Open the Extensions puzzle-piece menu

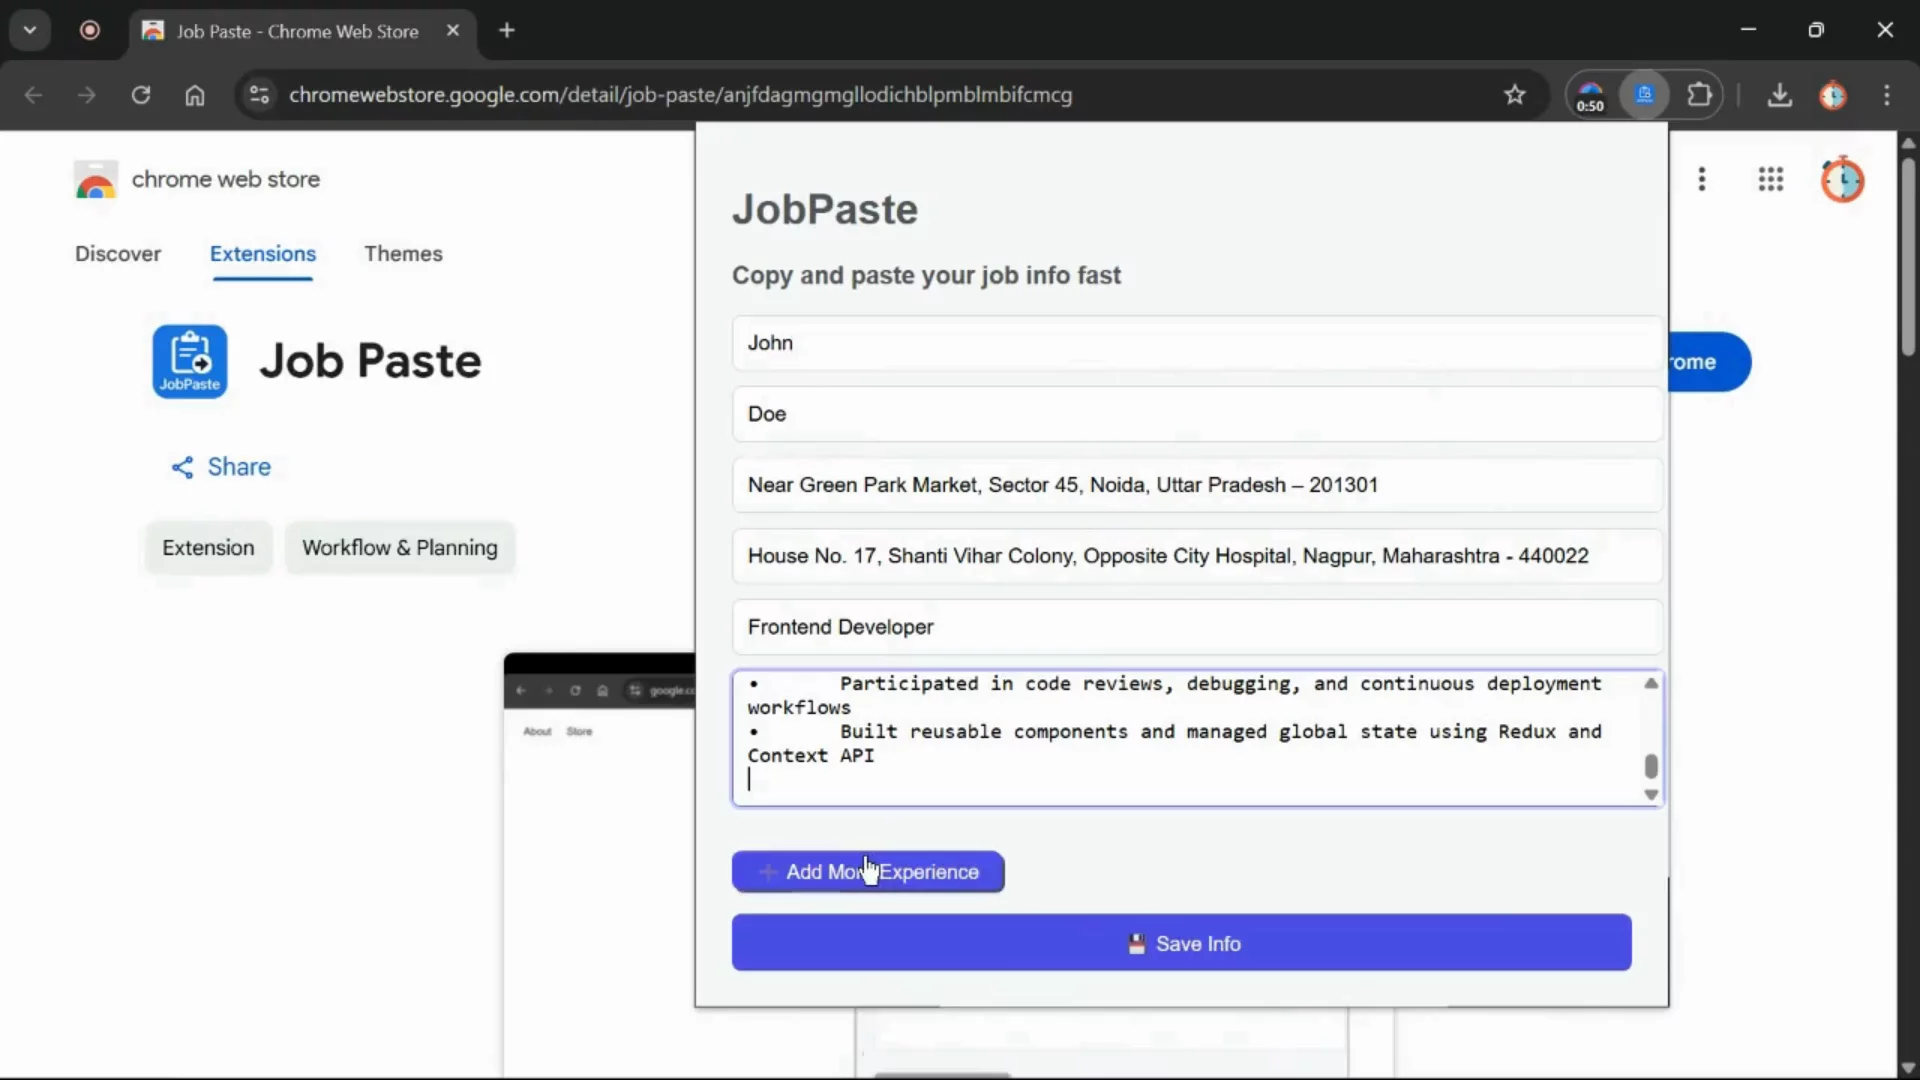coord(1701,95)
